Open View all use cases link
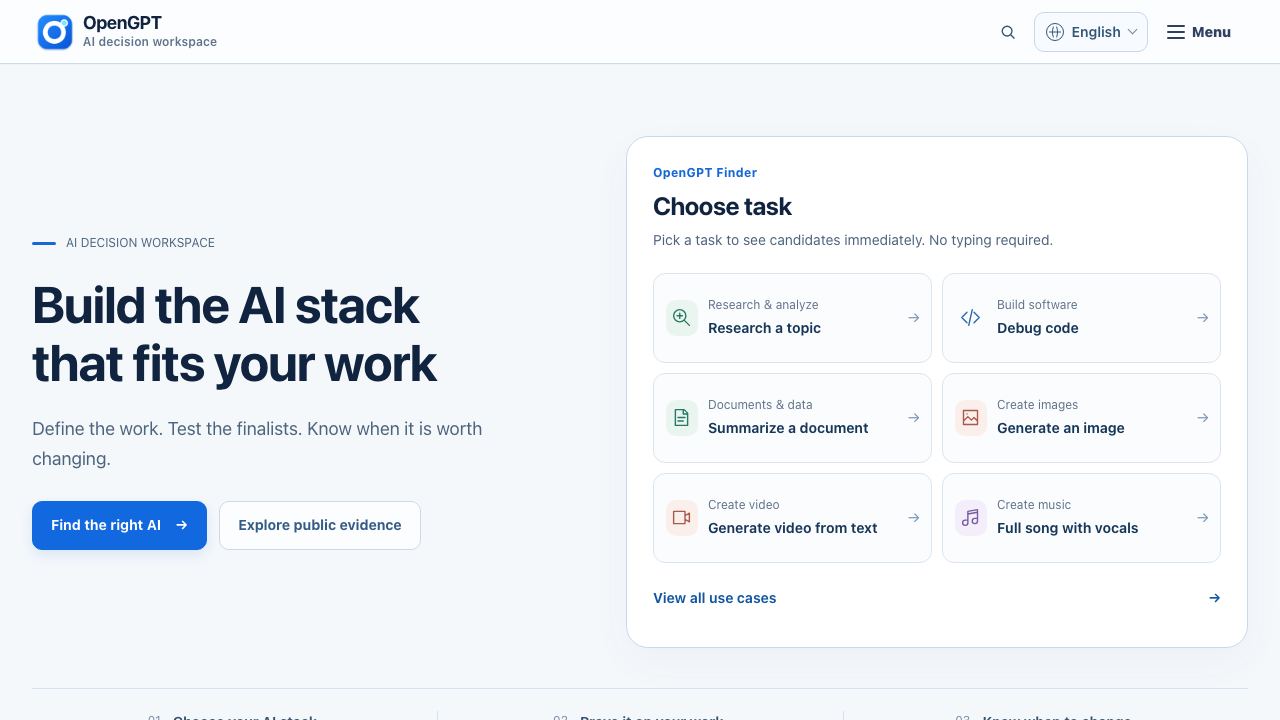This screenshot has height=720, width=1280. coord(714,598)
